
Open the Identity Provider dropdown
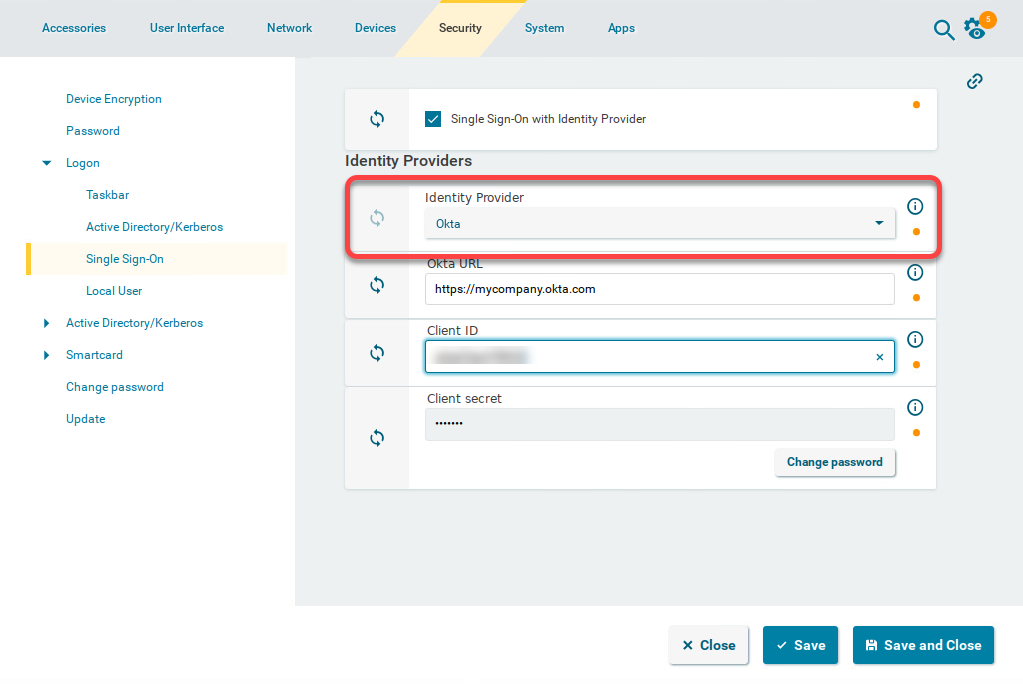[x=659, y=224]
